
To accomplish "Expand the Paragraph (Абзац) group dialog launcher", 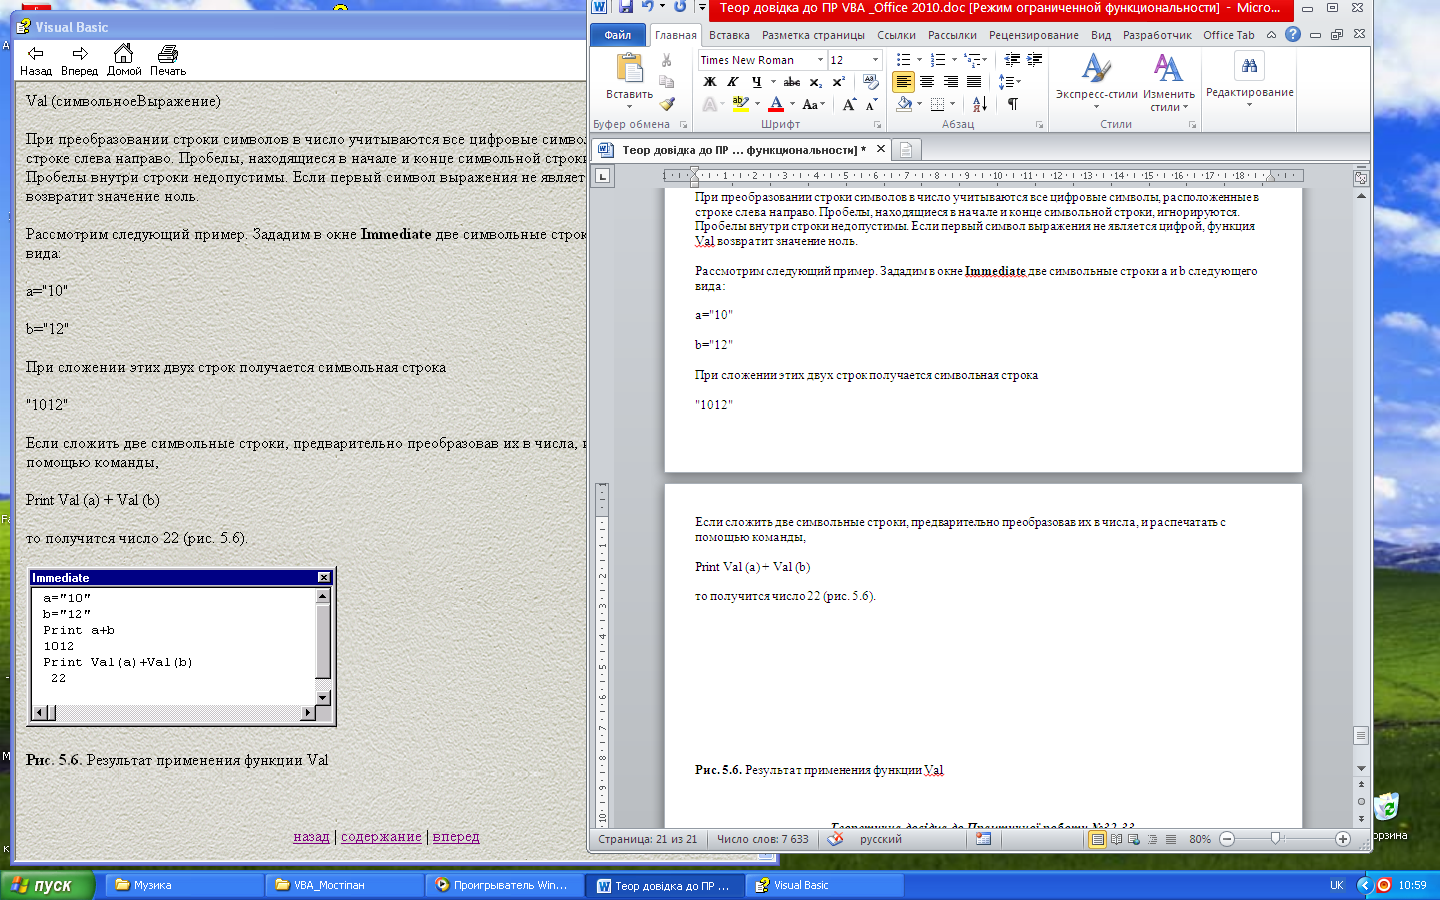I will pyautogui.click(x=1039, y=125).
